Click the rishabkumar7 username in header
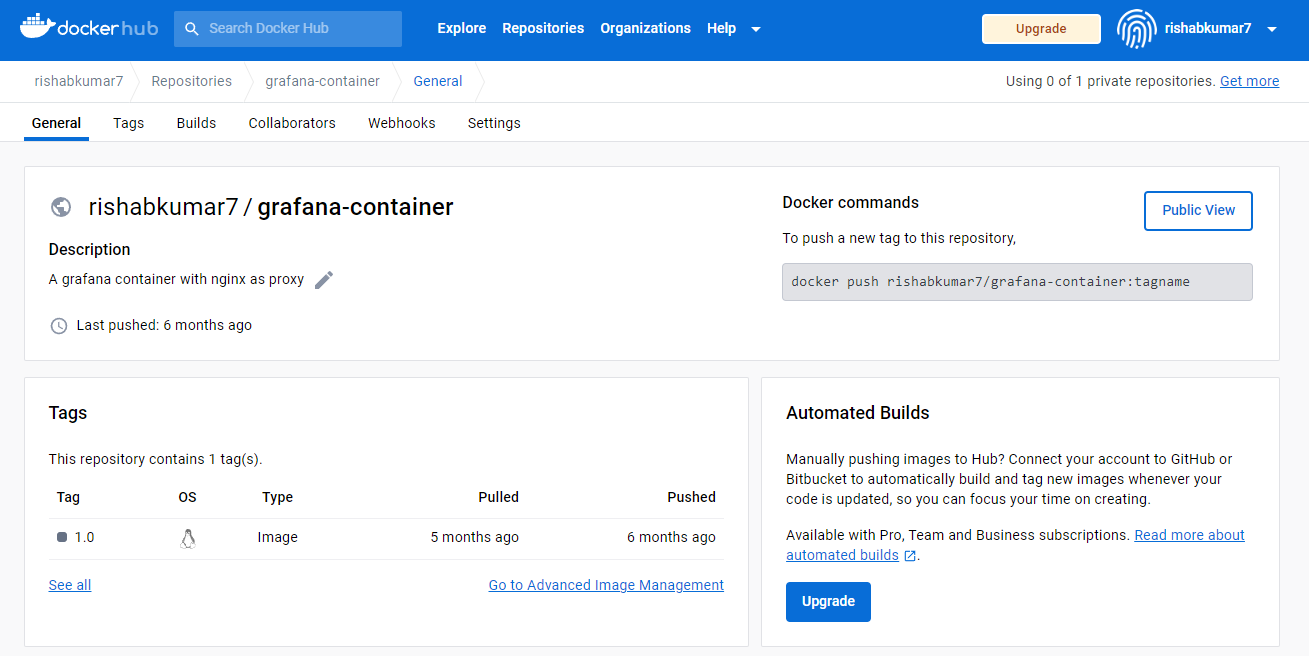Image resolution: width=1309 pixels, height=656 pixels. tap(1208, 28)
